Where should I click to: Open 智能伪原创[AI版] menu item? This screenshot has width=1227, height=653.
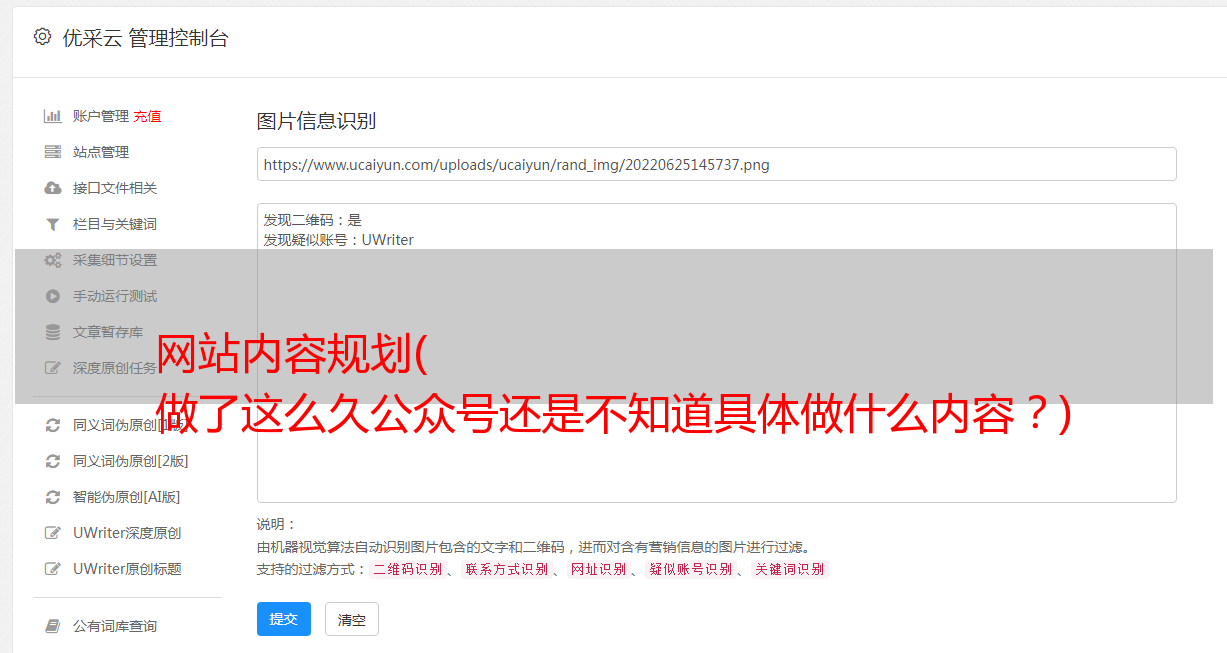point(127,497)
